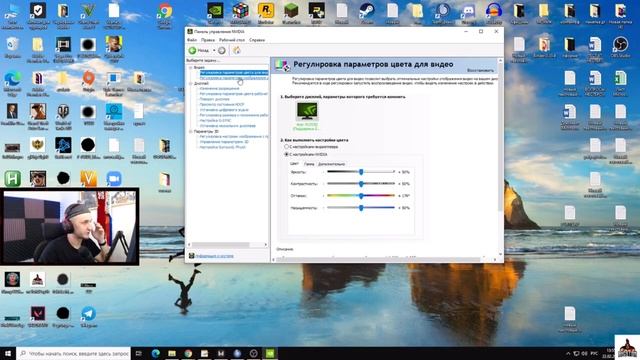Open the Back history dropdown arrow
This screenshot has width=640, height=360.
(x=214, y=50)
